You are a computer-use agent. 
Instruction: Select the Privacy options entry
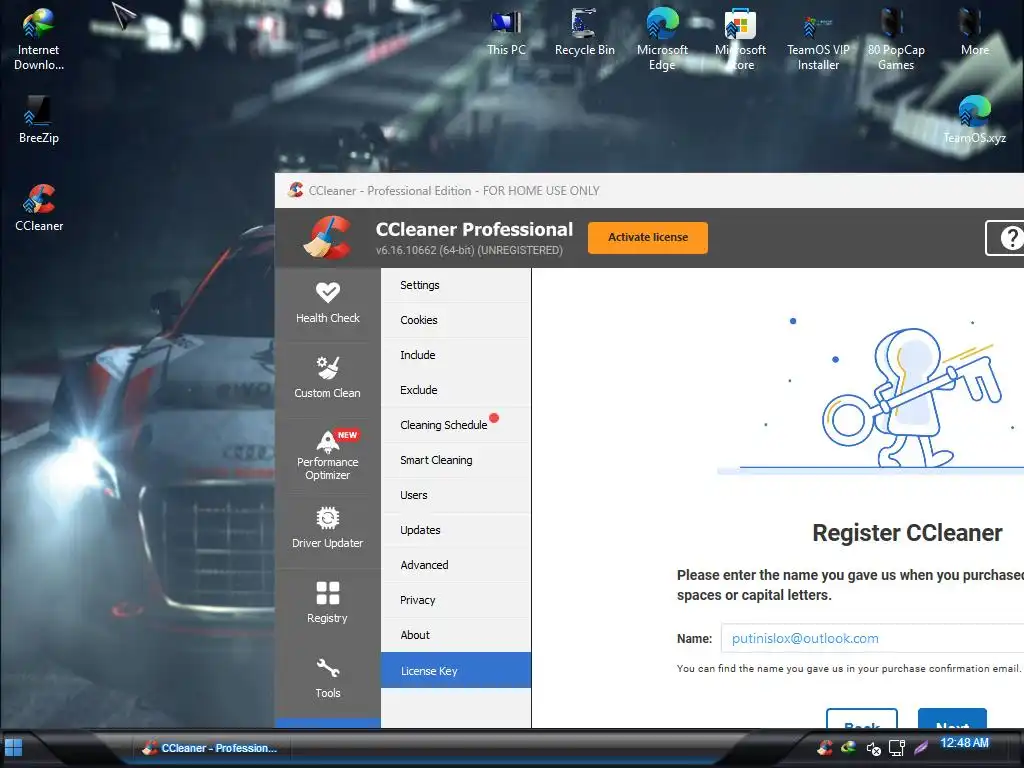point(456,600)
